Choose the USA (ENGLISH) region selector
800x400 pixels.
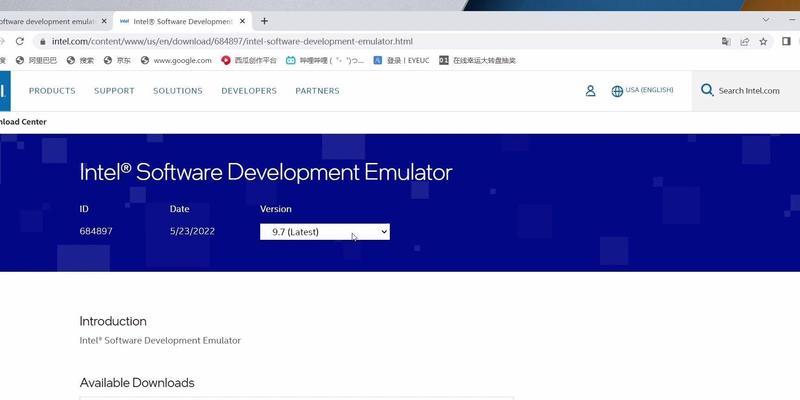(x=649, y=90)
